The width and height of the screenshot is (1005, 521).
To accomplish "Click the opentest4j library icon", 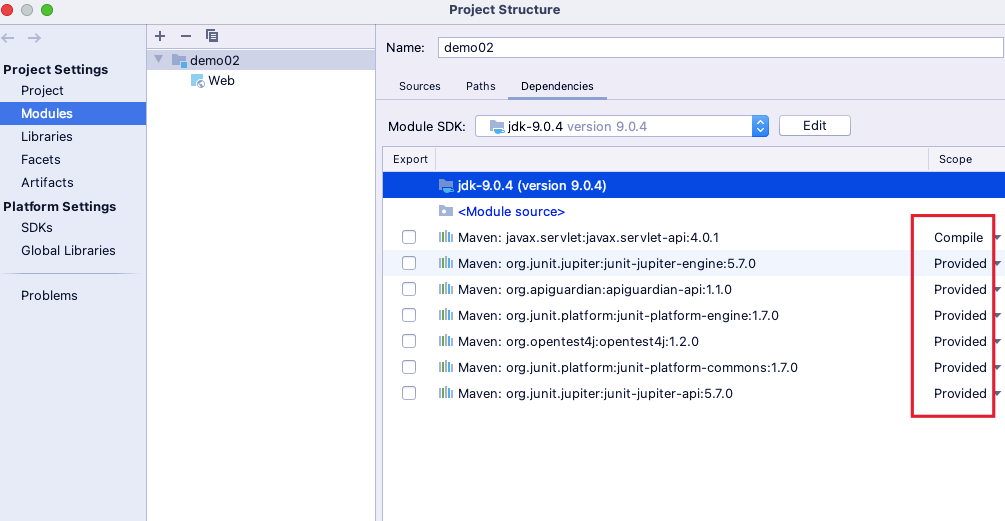I will pyautogui.click(x=446, y=341).
